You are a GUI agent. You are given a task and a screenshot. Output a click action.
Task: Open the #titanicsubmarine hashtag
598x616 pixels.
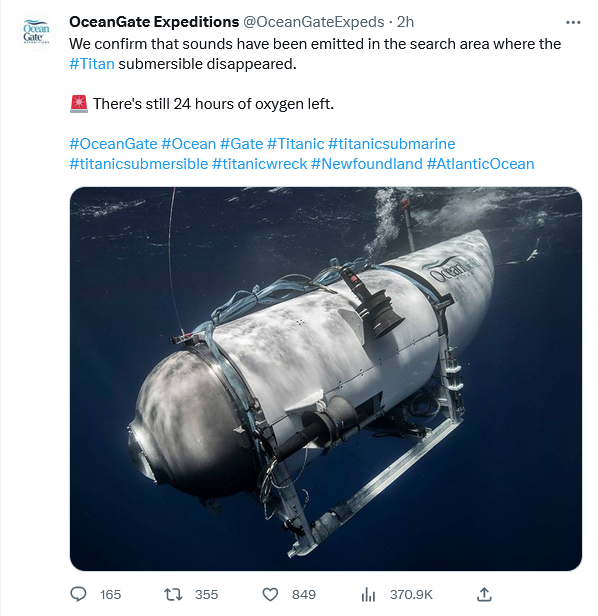point(392,144)
